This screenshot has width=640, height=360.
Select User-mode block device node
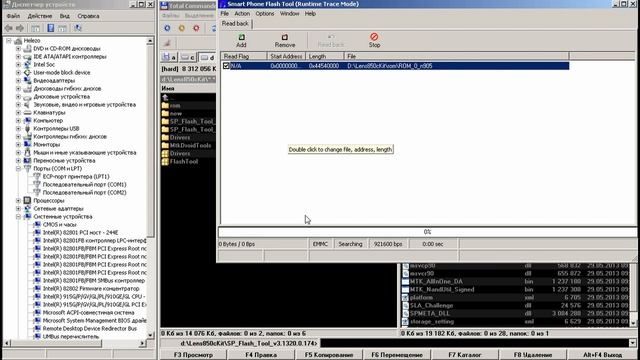coord(62,73)
